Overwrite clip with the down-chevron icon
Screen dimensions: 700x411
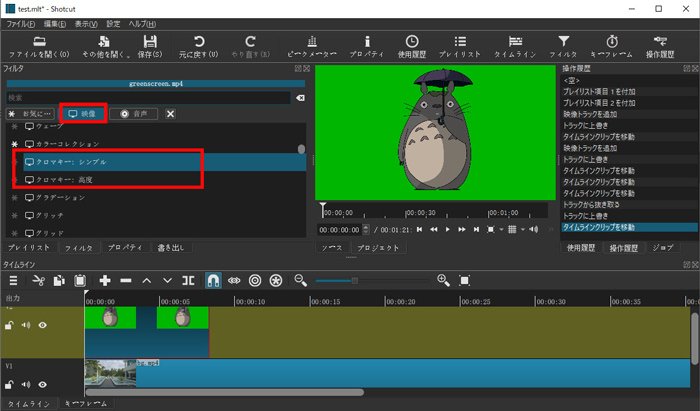click(x=167, y=281)
